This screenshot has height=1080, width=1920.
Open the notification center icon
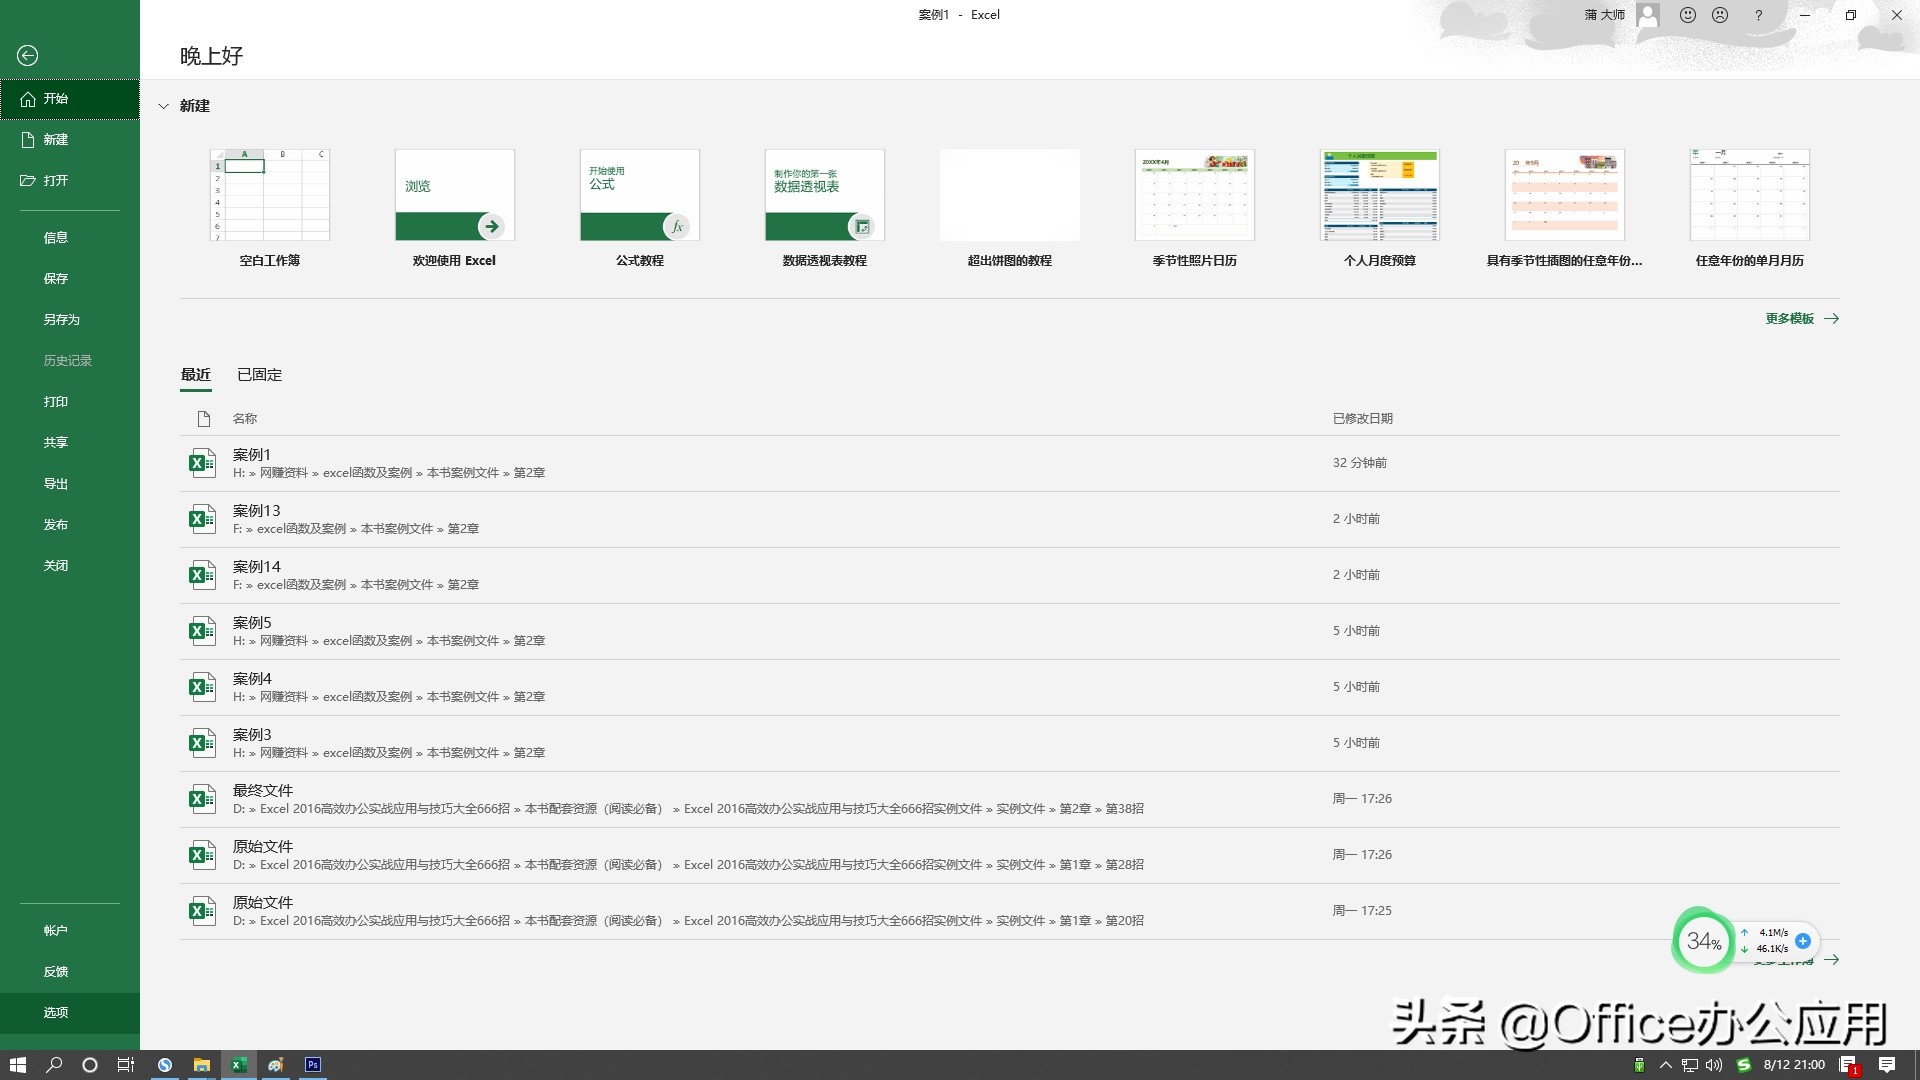tap(1887, 1065)
